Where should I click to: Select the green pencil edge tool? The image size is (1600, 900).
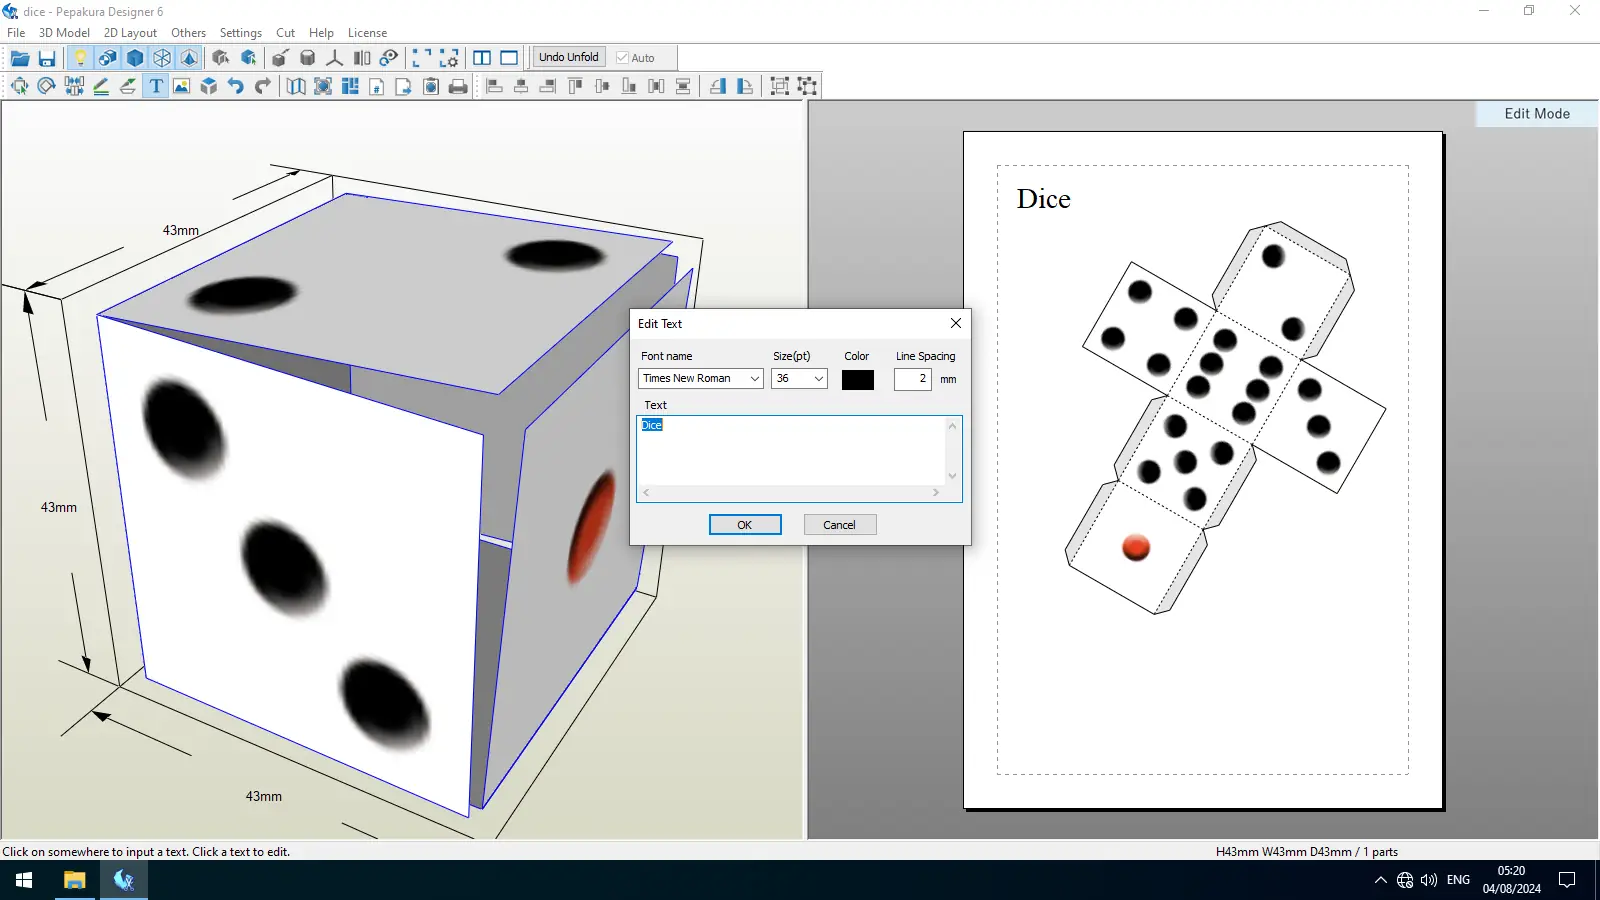tap(101, 86)
